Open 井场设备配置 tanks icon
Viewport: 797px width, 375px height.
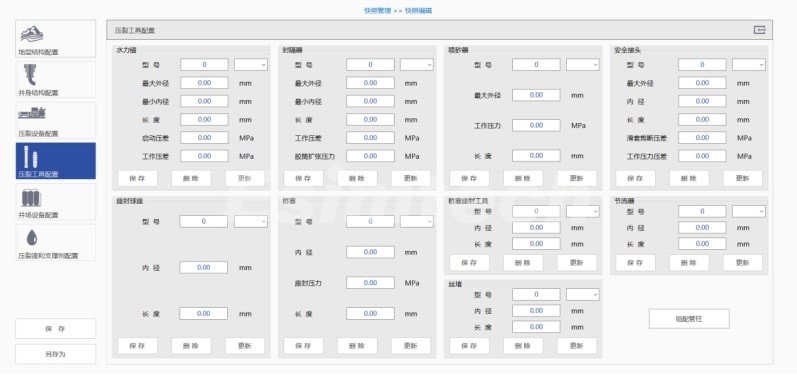pyautogui.click(x=31, y=197)
